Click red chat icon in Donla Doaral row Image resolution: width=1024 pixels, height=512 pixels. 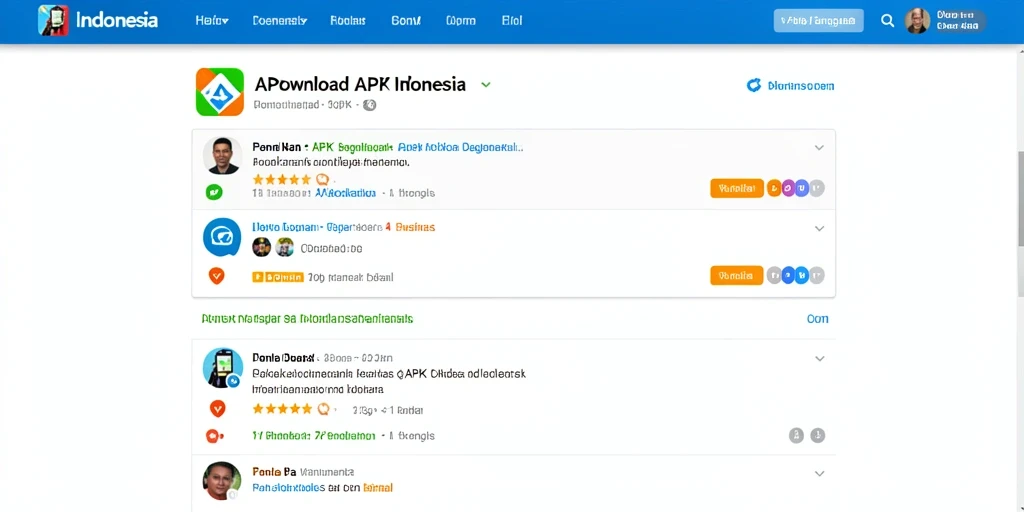[x=214, y=436]
